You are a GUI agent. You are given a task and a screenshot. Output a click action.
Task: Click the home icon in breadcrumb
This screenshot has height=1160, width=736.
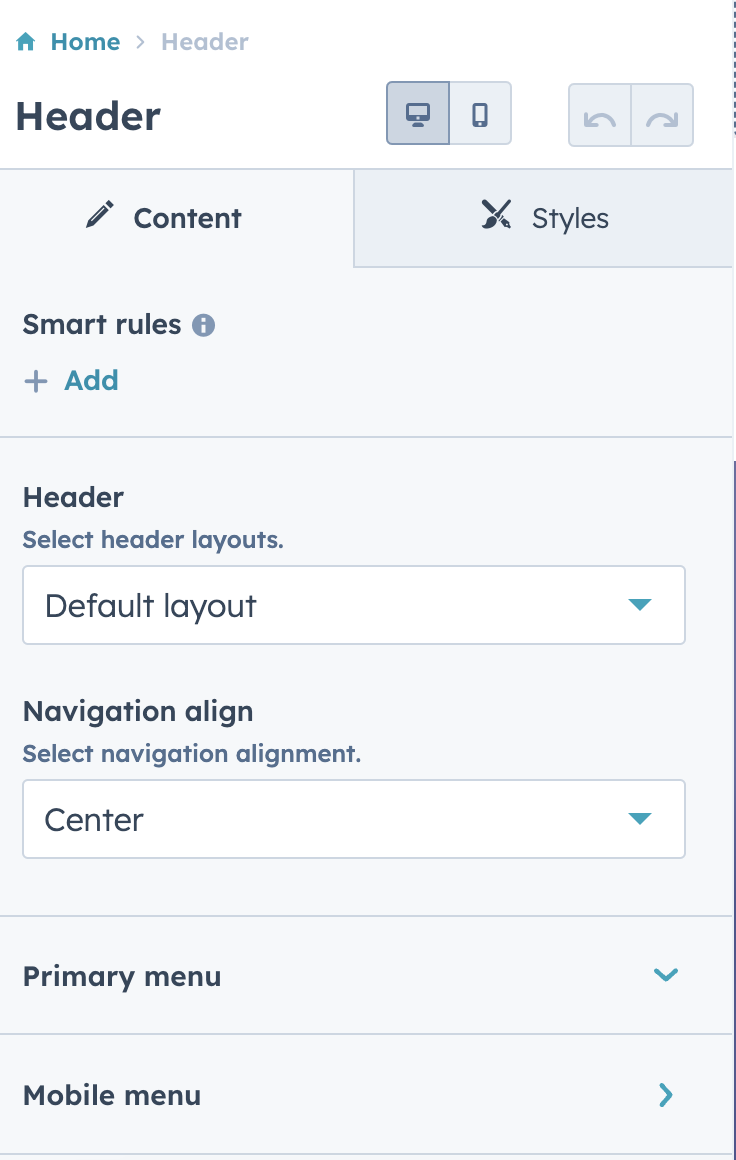[26, 41]
